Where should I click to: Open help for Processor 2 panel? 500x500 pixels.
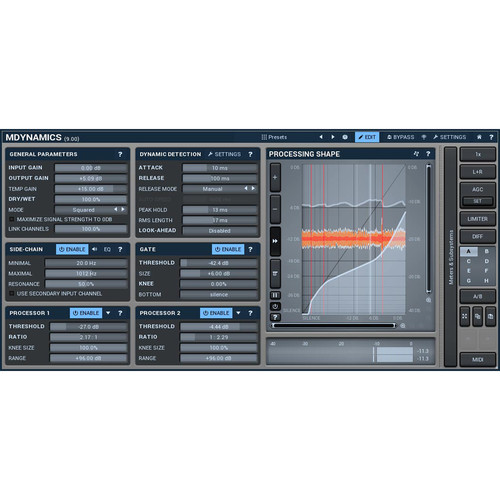click(x=250, y=313)
